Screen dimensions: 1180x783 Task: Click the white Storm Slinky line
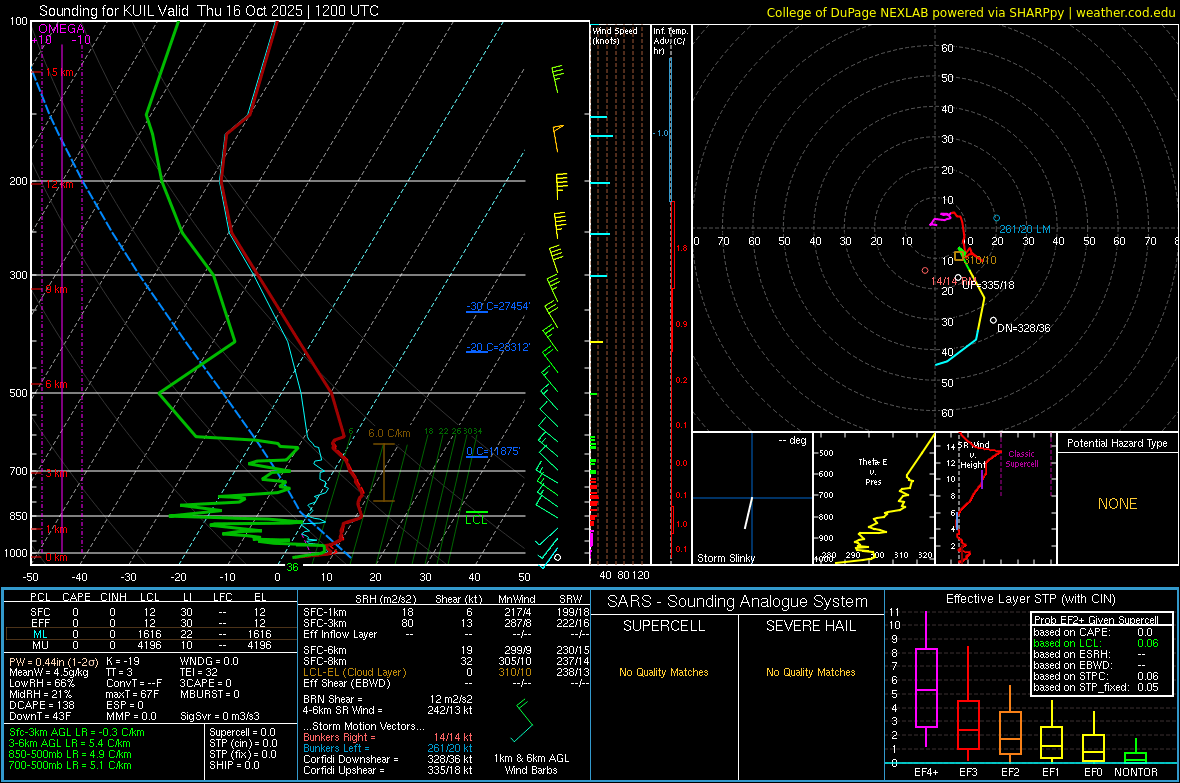pos(749,513)
